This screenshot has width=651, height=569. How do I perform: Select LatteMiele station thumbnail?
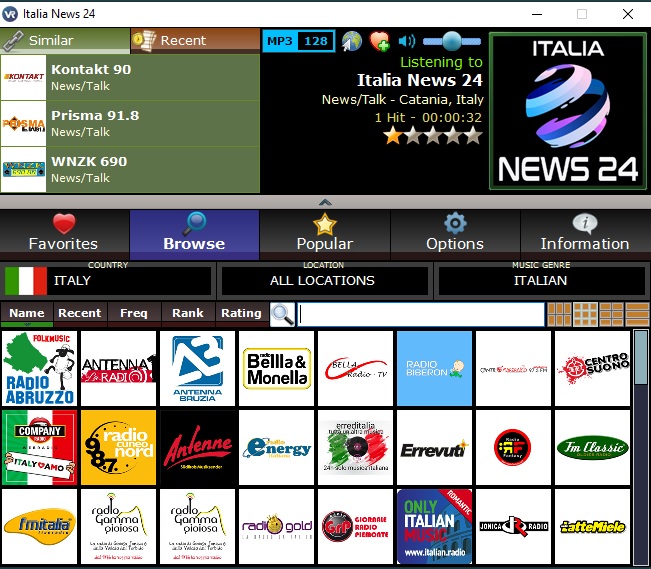coord(592,526)
